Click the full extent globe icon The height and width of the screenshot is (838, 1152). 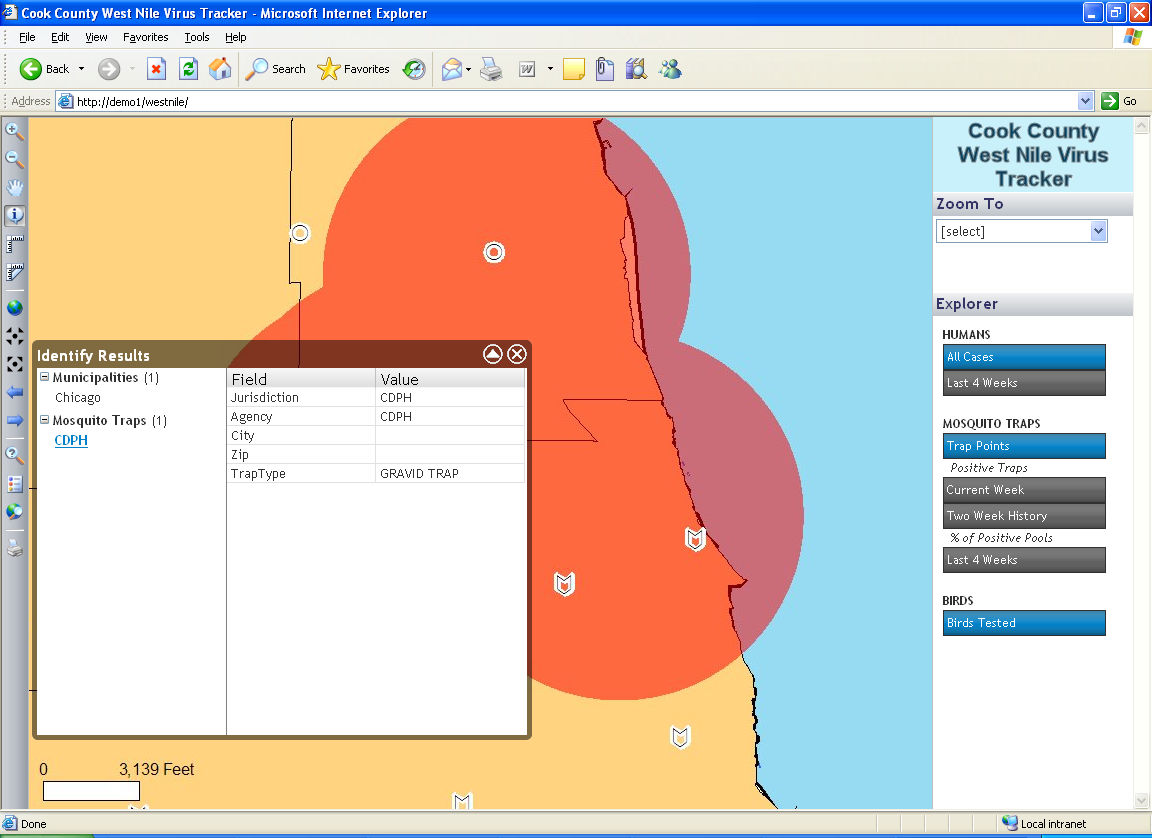click(15, 308)
